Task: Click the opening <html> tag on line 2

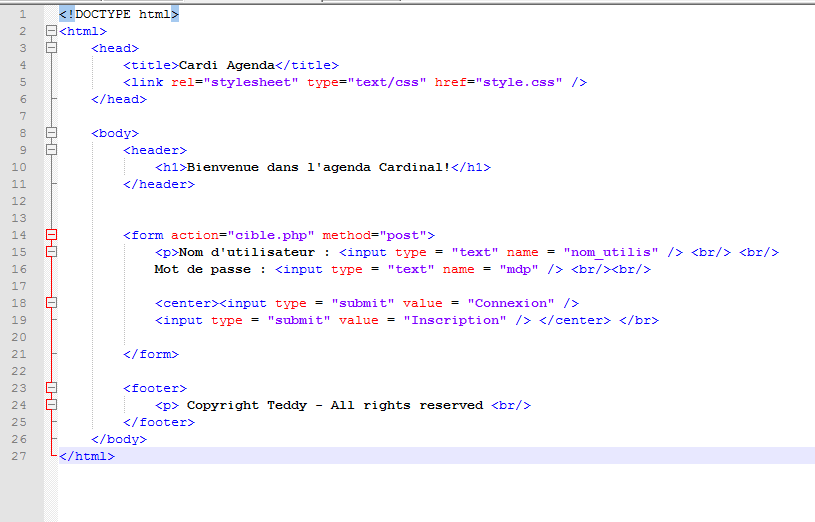Action: point(83,31)
